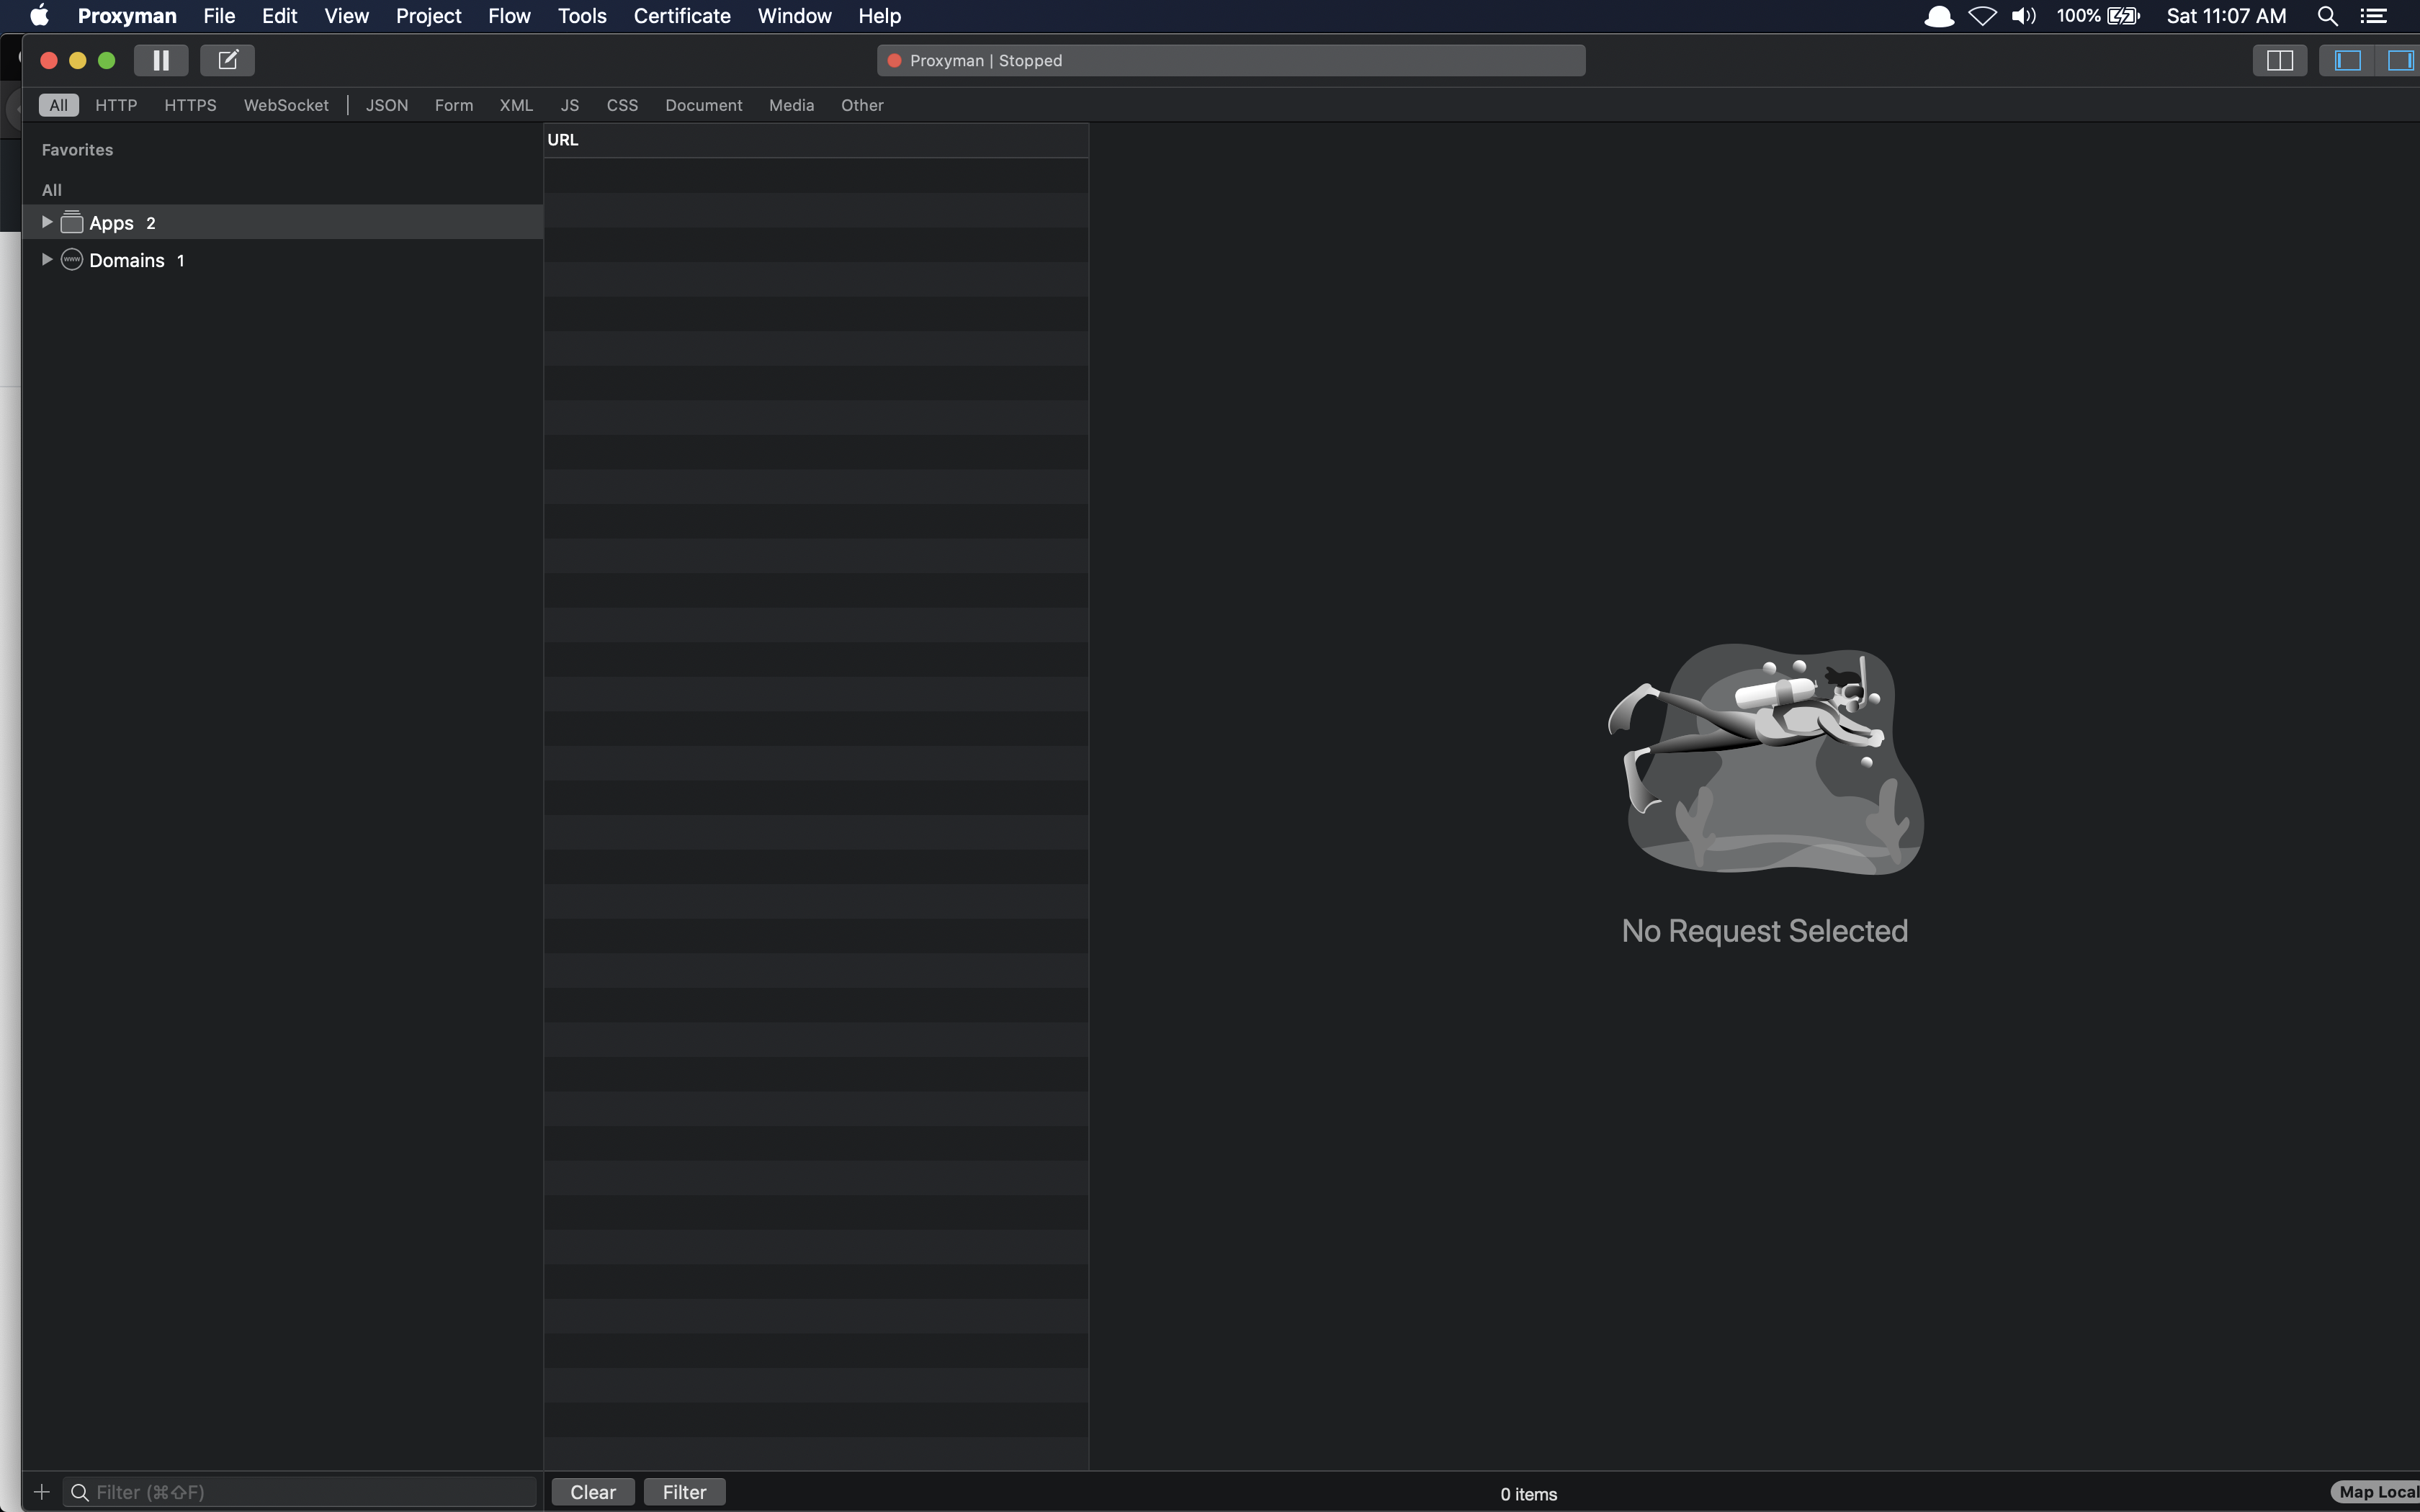Toggle the split layout view icon
Viewport: 2420px width, 1512px height.
[2279, 60]
